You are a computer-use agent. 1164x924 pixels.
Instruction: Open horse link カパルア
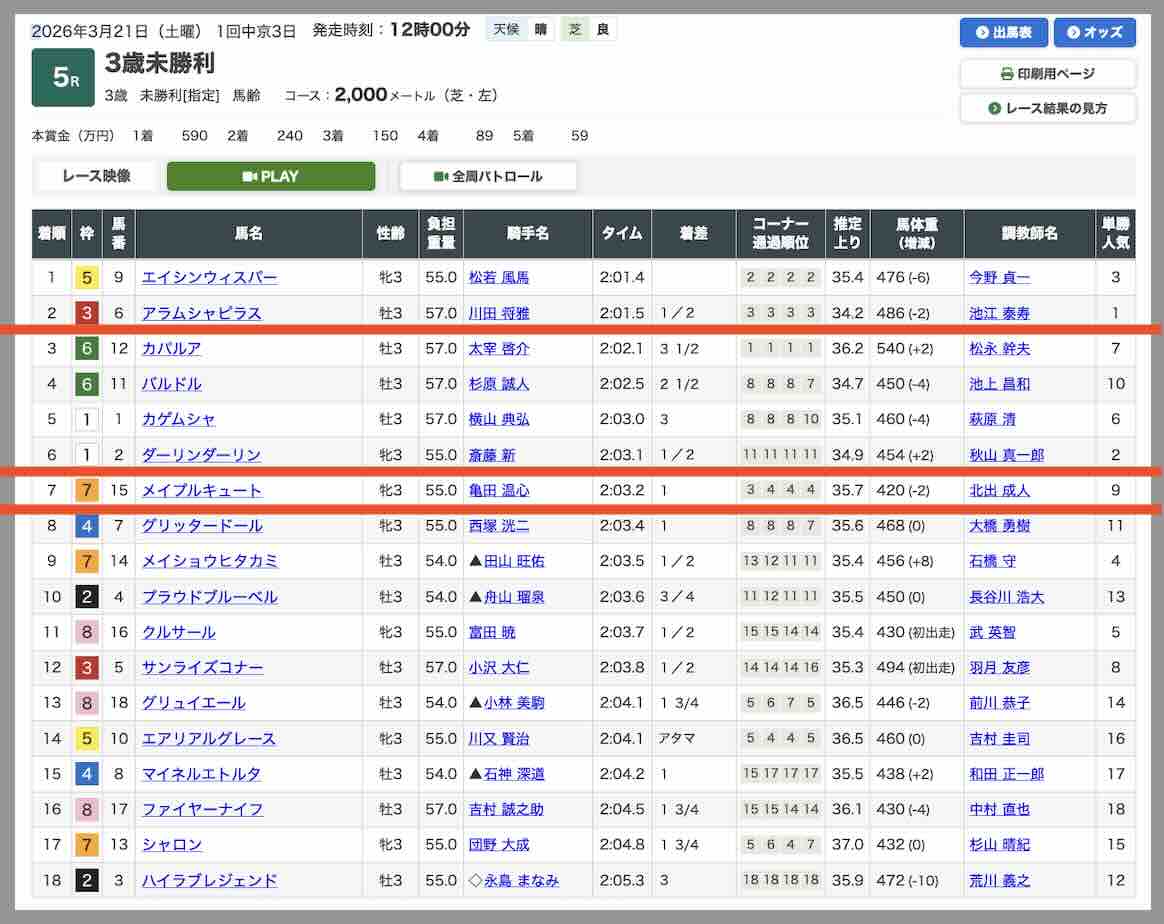[x=171, y=349]
